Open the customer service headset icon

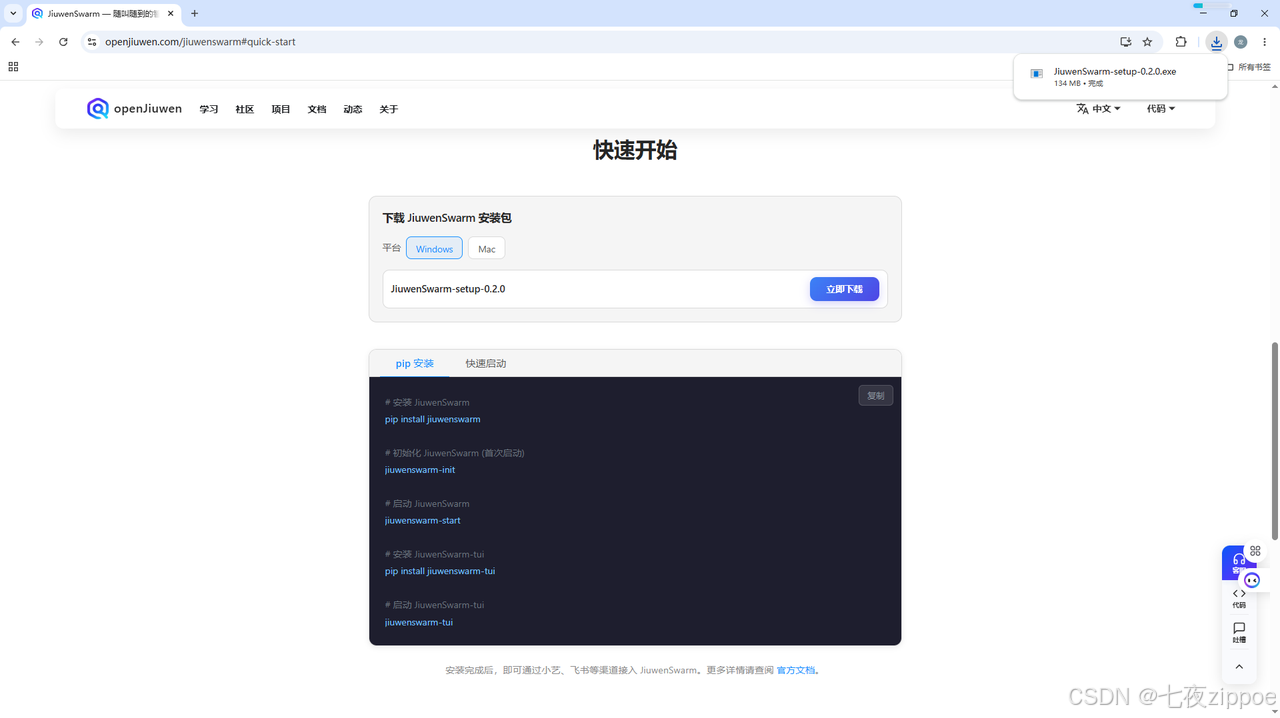1239,561
